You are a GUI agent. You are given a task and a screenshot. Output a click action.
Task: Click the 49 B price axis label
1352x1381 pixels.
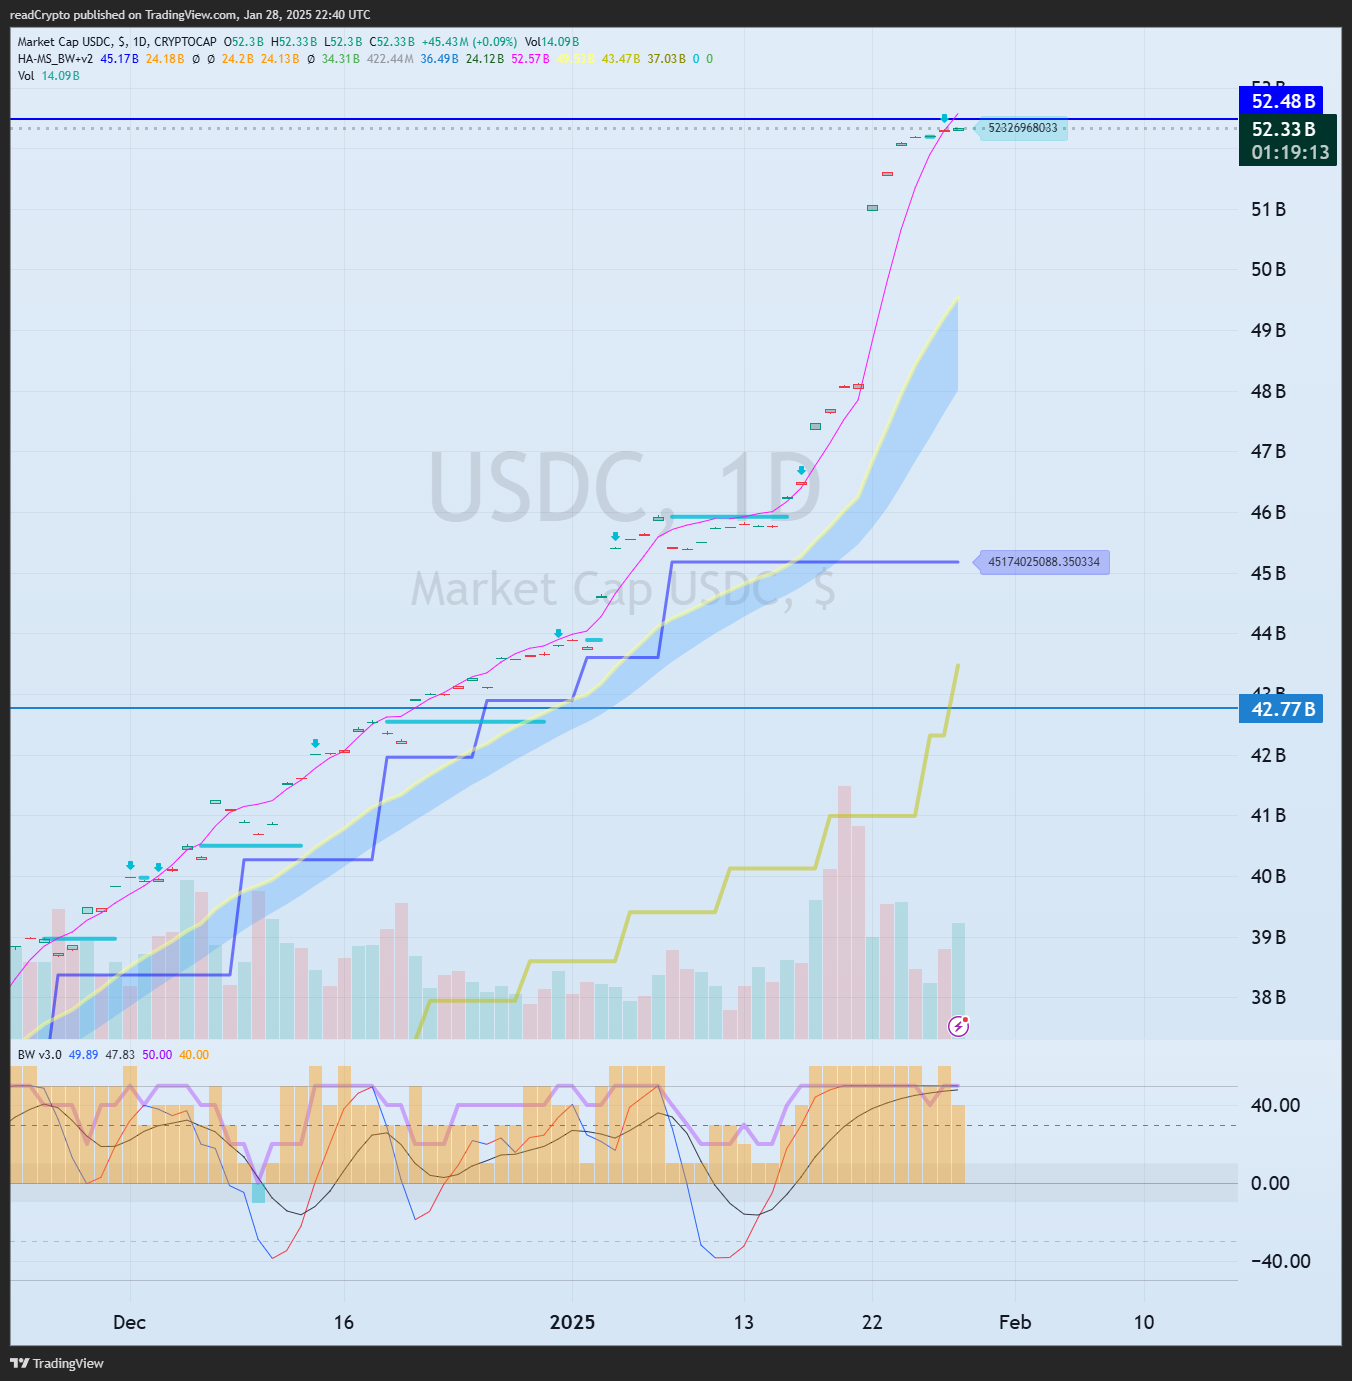[1268, 330]
